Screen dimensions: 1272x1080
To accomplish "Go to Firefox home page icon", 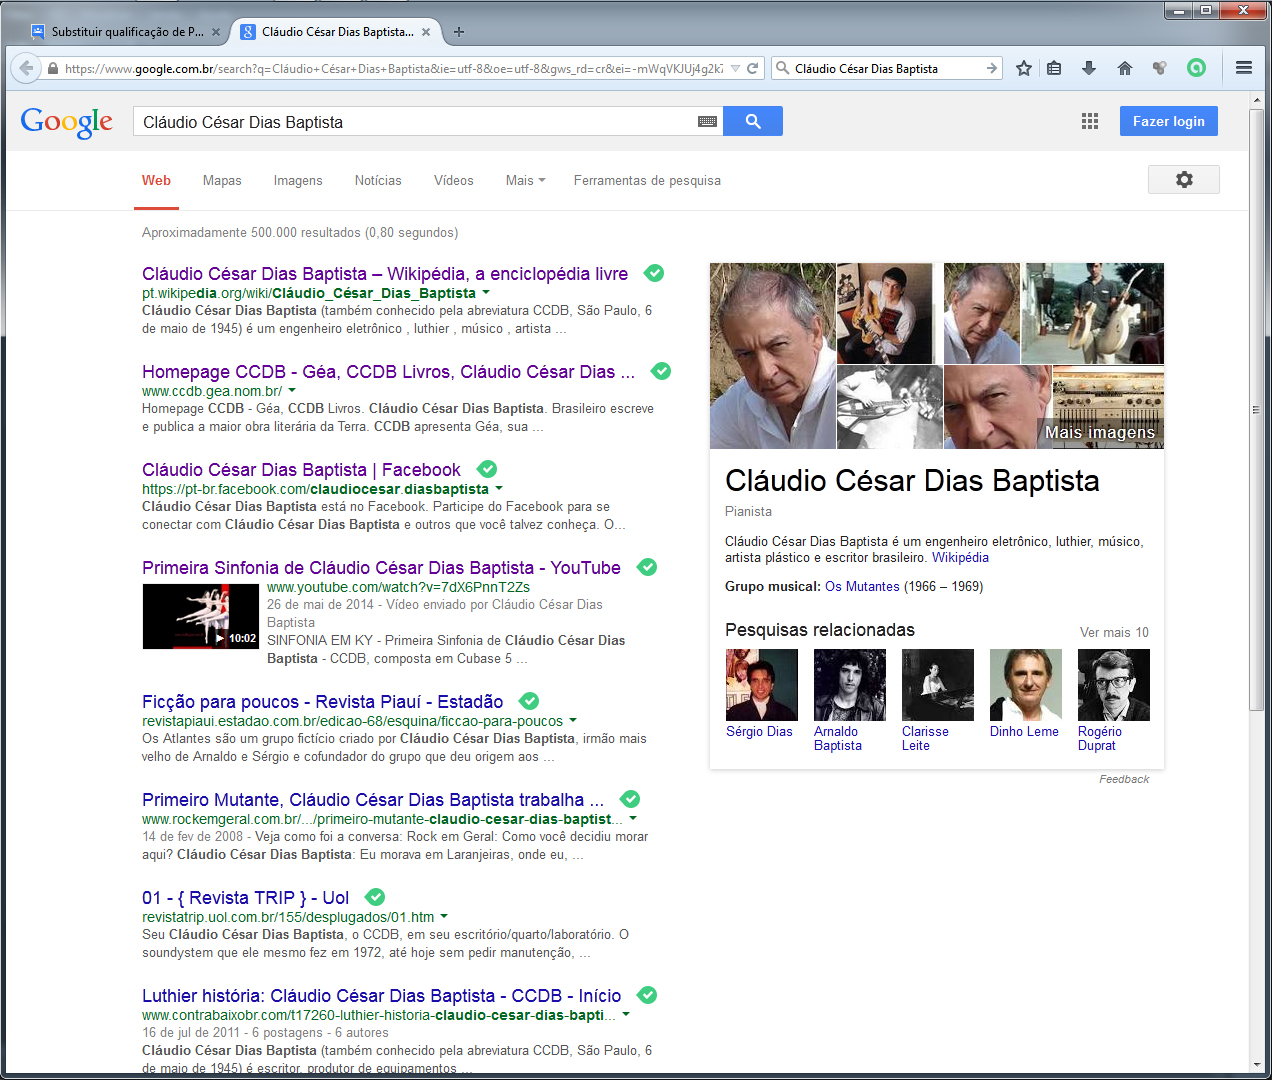I will click(x=1125, y=68).
